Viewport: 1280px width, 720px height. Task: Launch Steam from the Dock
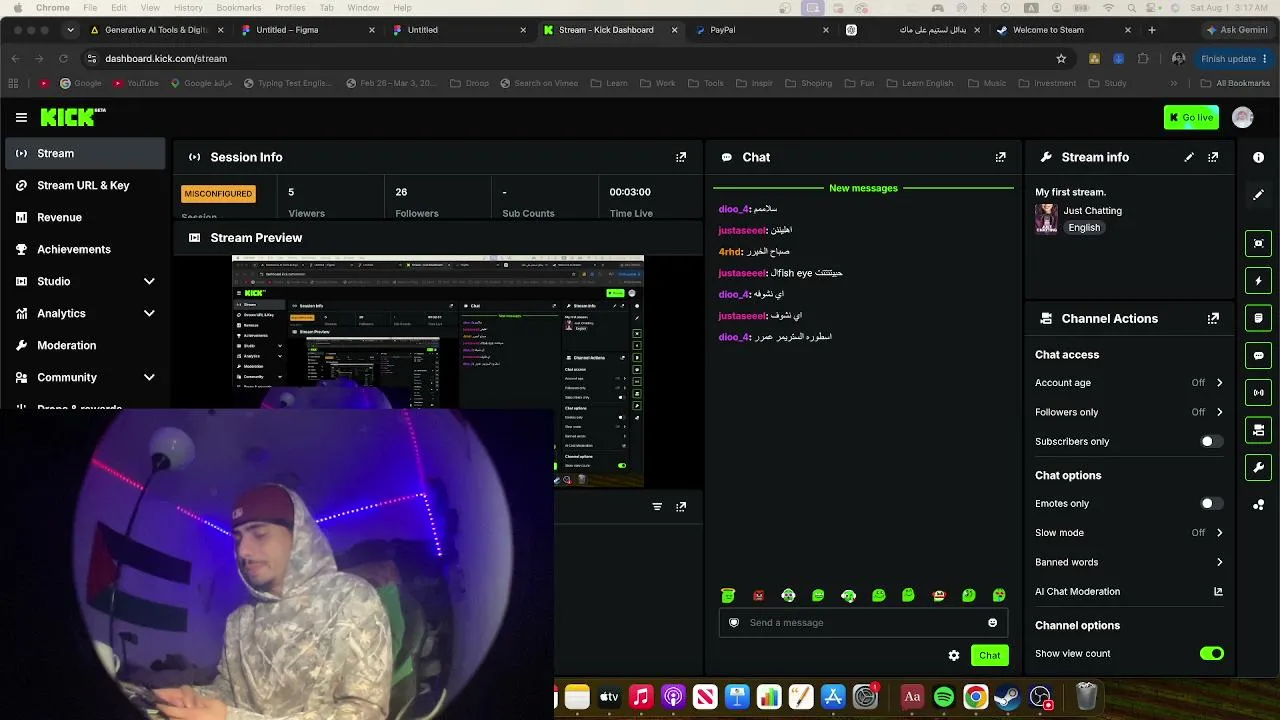click(1007, 697)
